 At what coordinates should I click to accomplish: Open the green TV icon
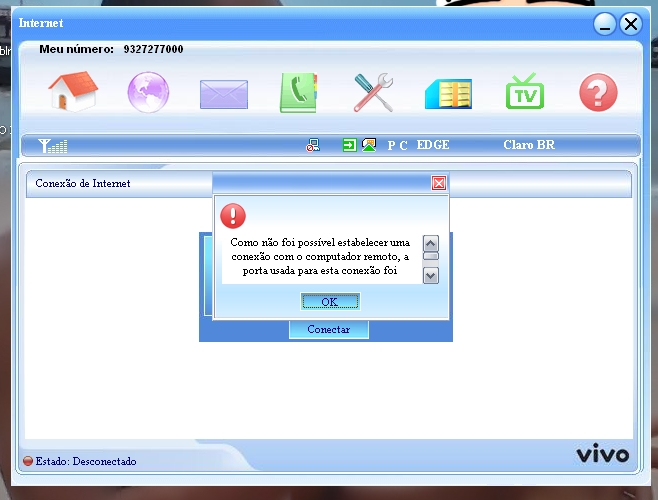click(525, 91)
